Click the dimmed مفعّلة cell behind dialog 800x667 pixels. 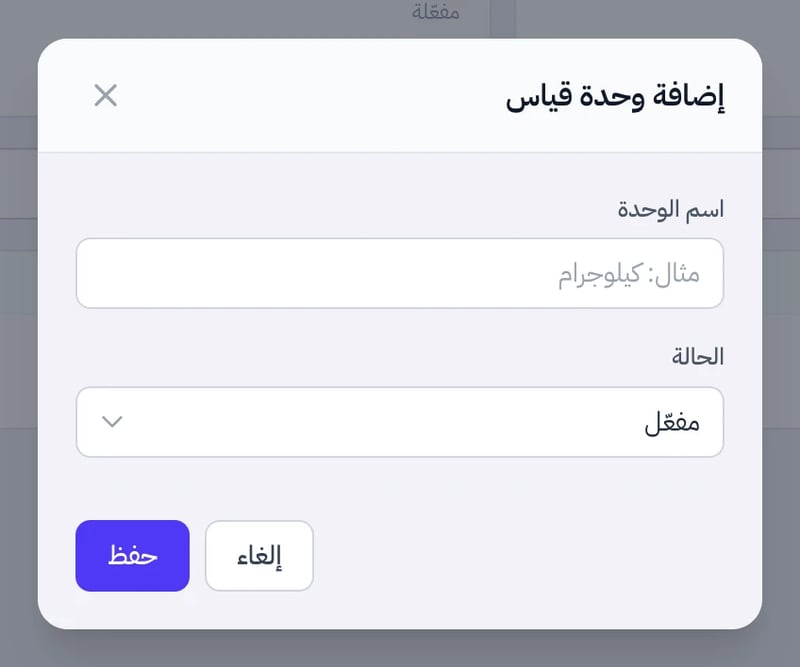click(x=435, y=11)
